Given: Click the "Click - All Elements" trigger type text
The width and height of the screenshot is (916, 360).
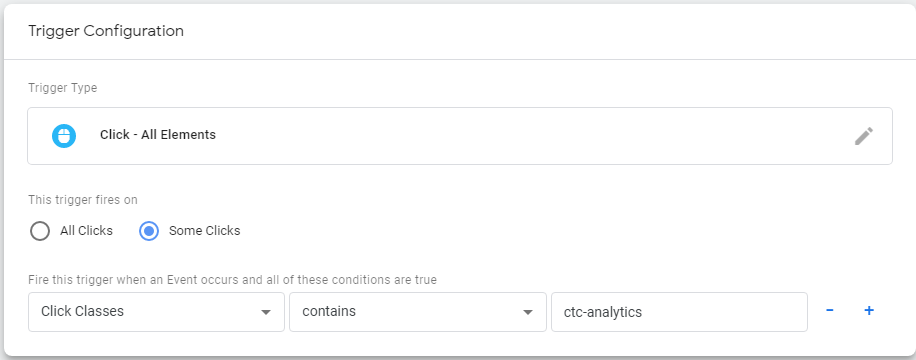Looking at the screenshot, I should pyautogui.click(x=158, y=135).
